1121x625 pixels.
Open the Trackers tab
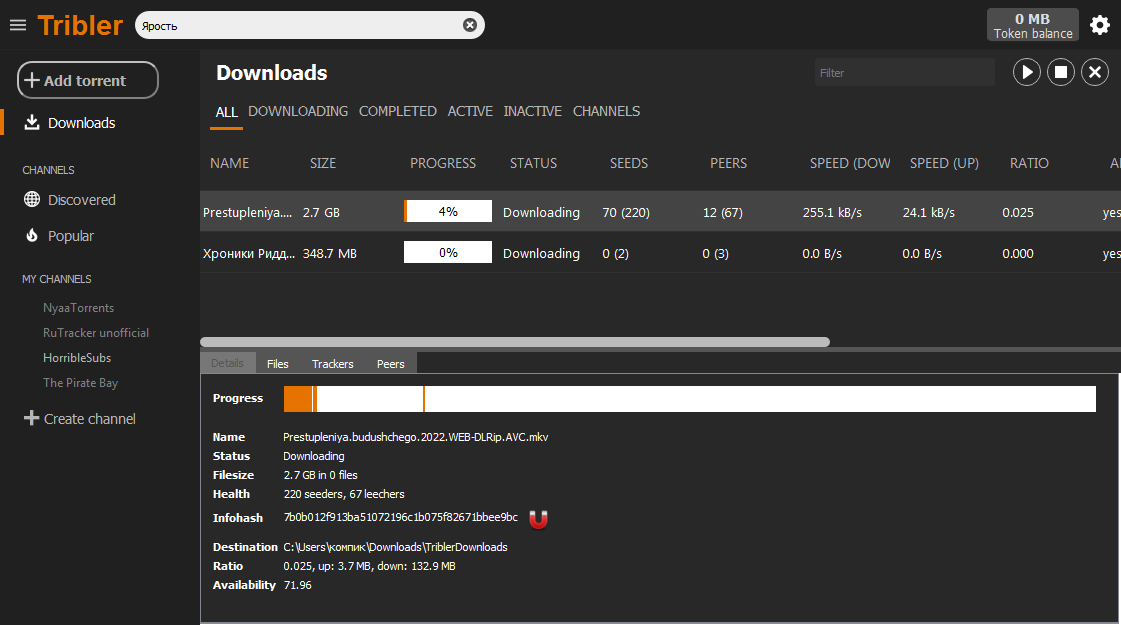pyautogui.click(x=332, y=364)
